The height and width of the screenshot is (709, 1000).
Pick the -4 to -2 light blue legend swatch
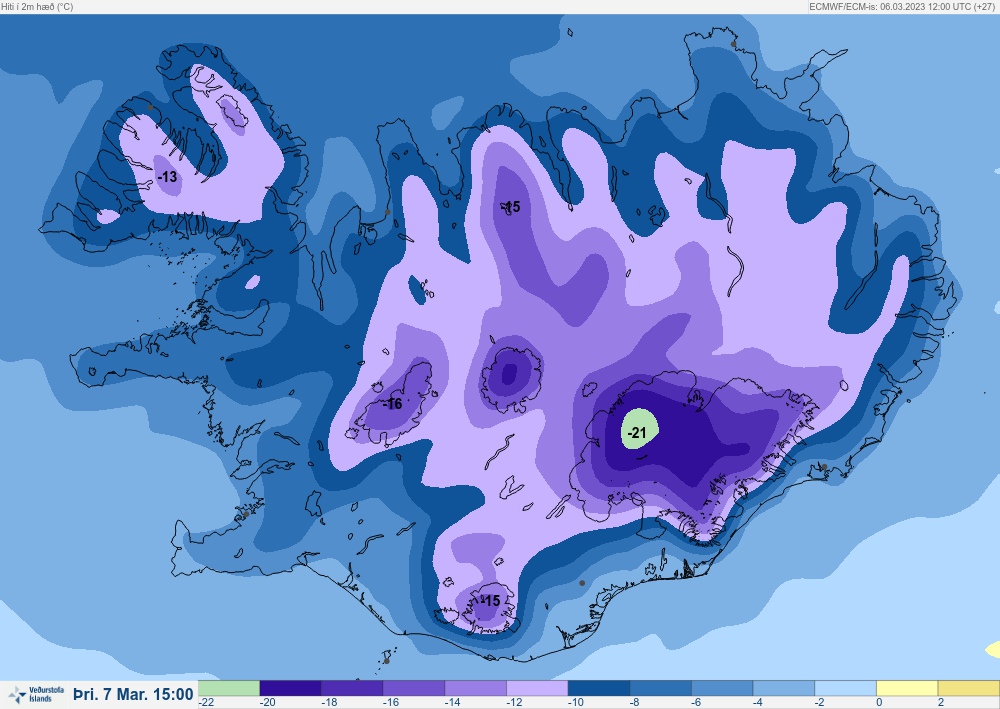pyautogui.click(x=783, y=688)
